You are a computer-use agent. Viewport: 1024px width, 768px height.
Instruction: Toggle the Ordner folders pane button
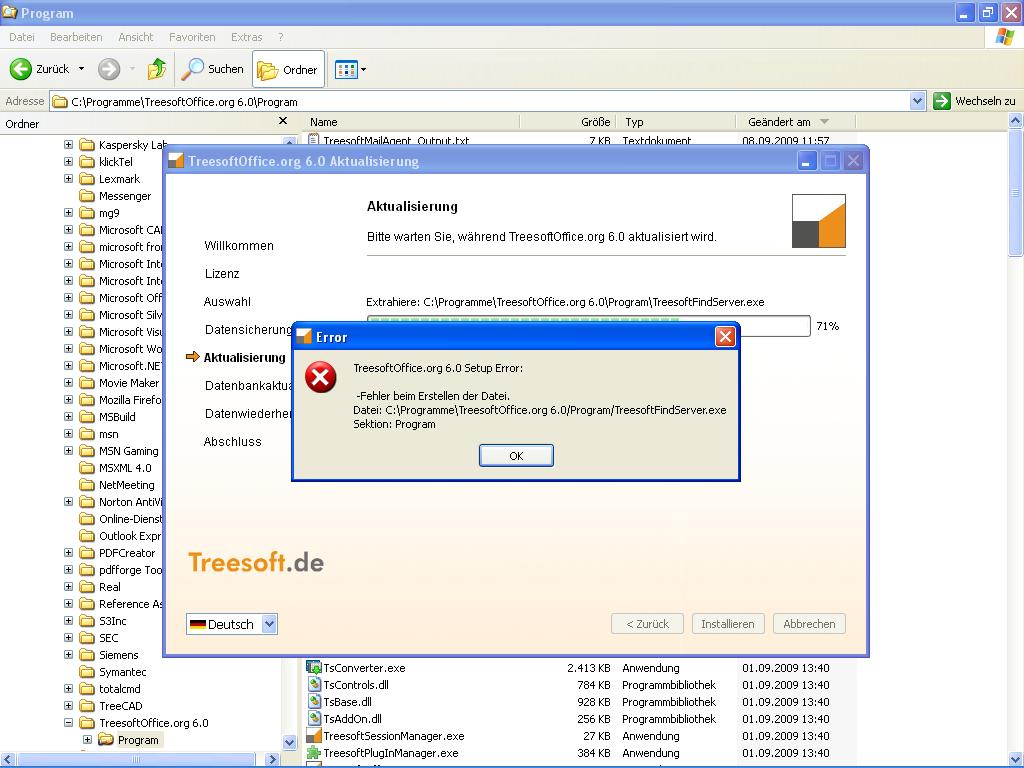[x=288, y=69]
